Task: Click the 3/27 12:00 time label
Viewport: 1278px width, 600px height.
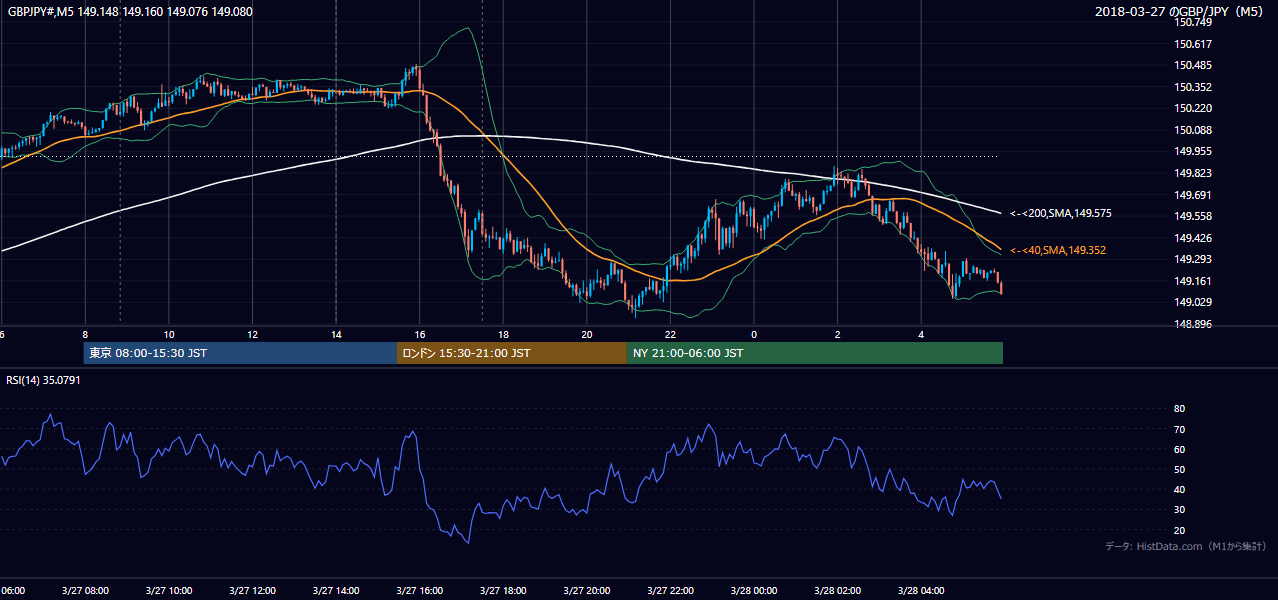Action: [x=252, y=591]
